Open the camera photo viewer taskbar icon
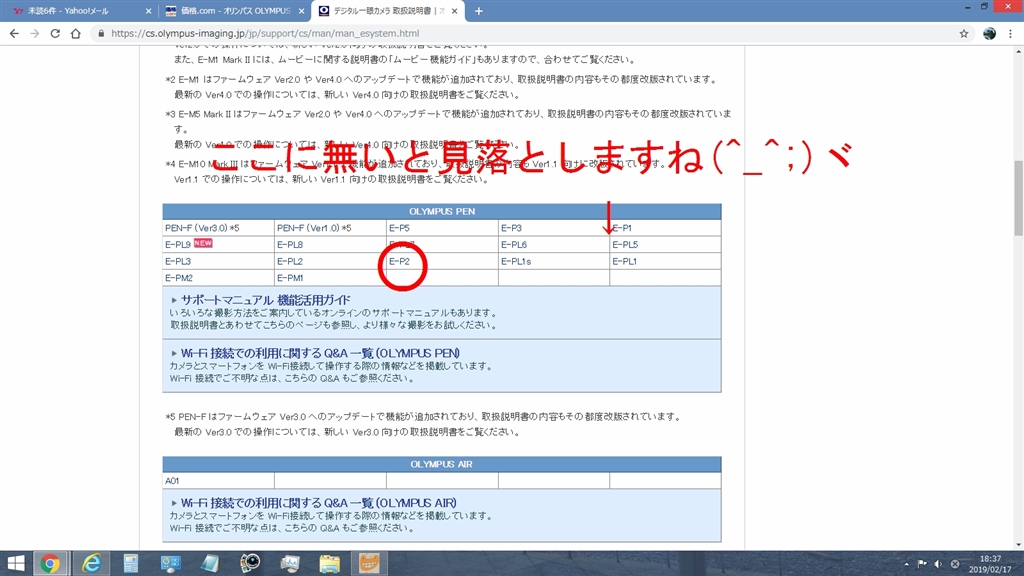This screenshot has height=576, width=1024. pos(250,563)
